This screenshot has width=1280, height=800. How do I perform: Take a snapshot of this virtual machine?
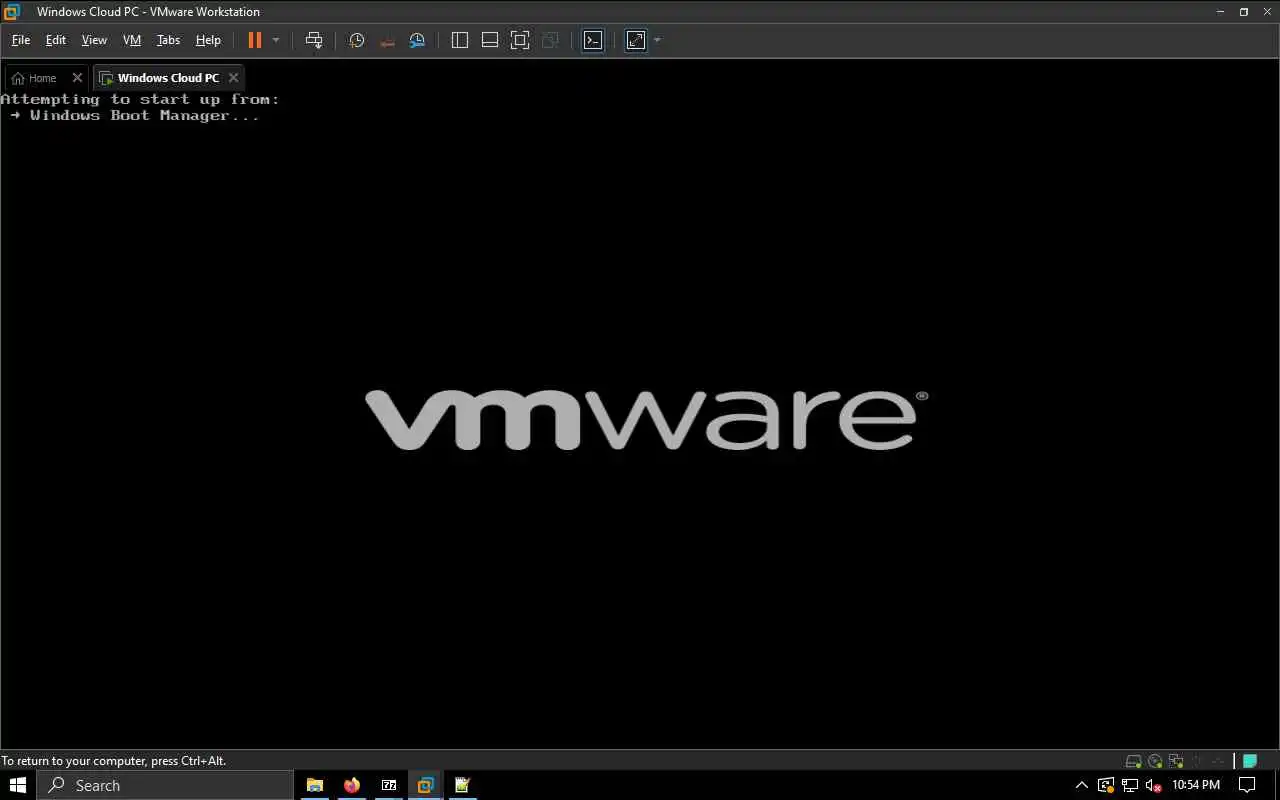click(x=357, y=40)
